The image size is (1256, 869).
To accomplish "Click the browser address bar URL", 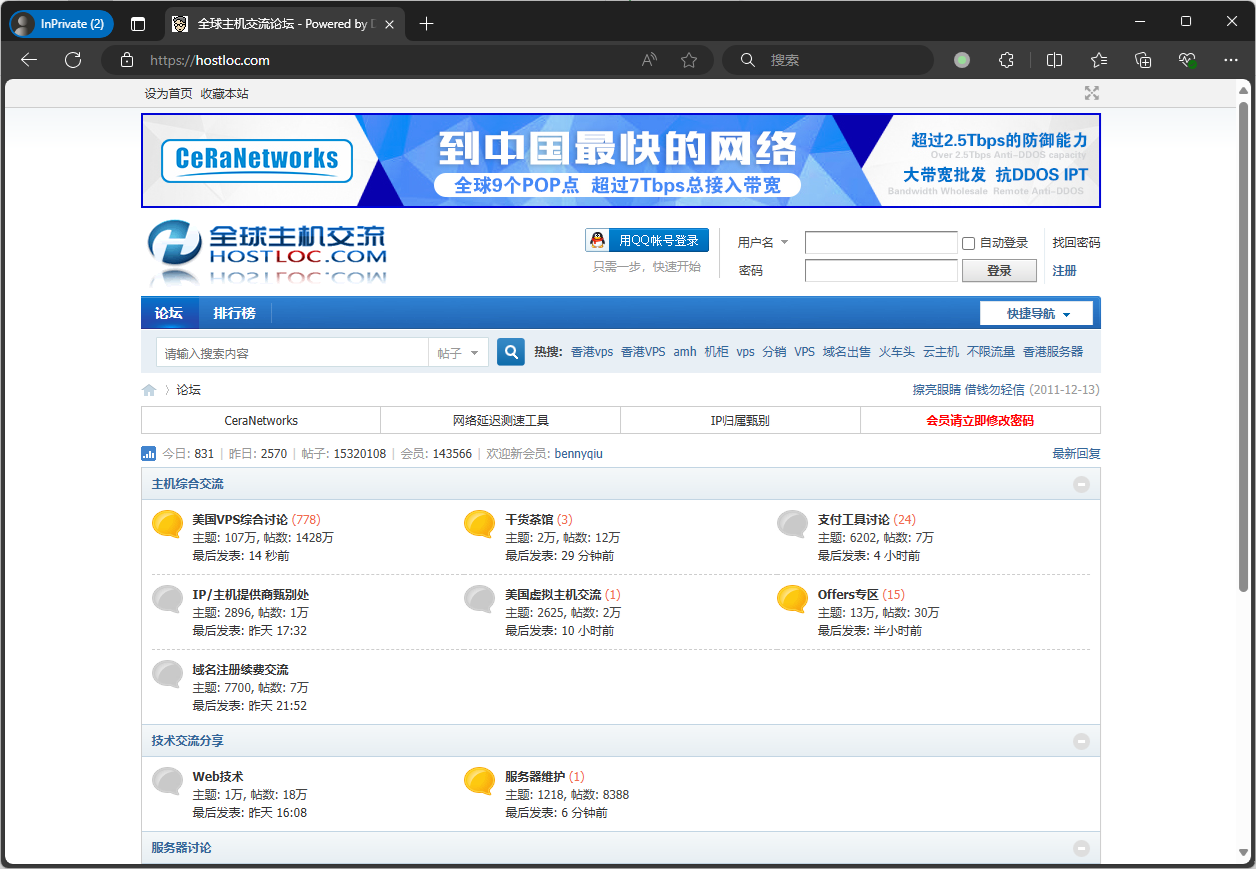I will tap(210, 60).
